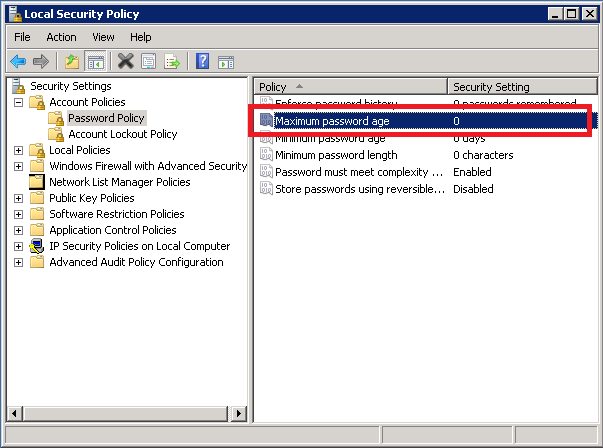Click the Public Key Policies folder icon
The height and width of the screenshot is (448, 603).
coord(37,198)
